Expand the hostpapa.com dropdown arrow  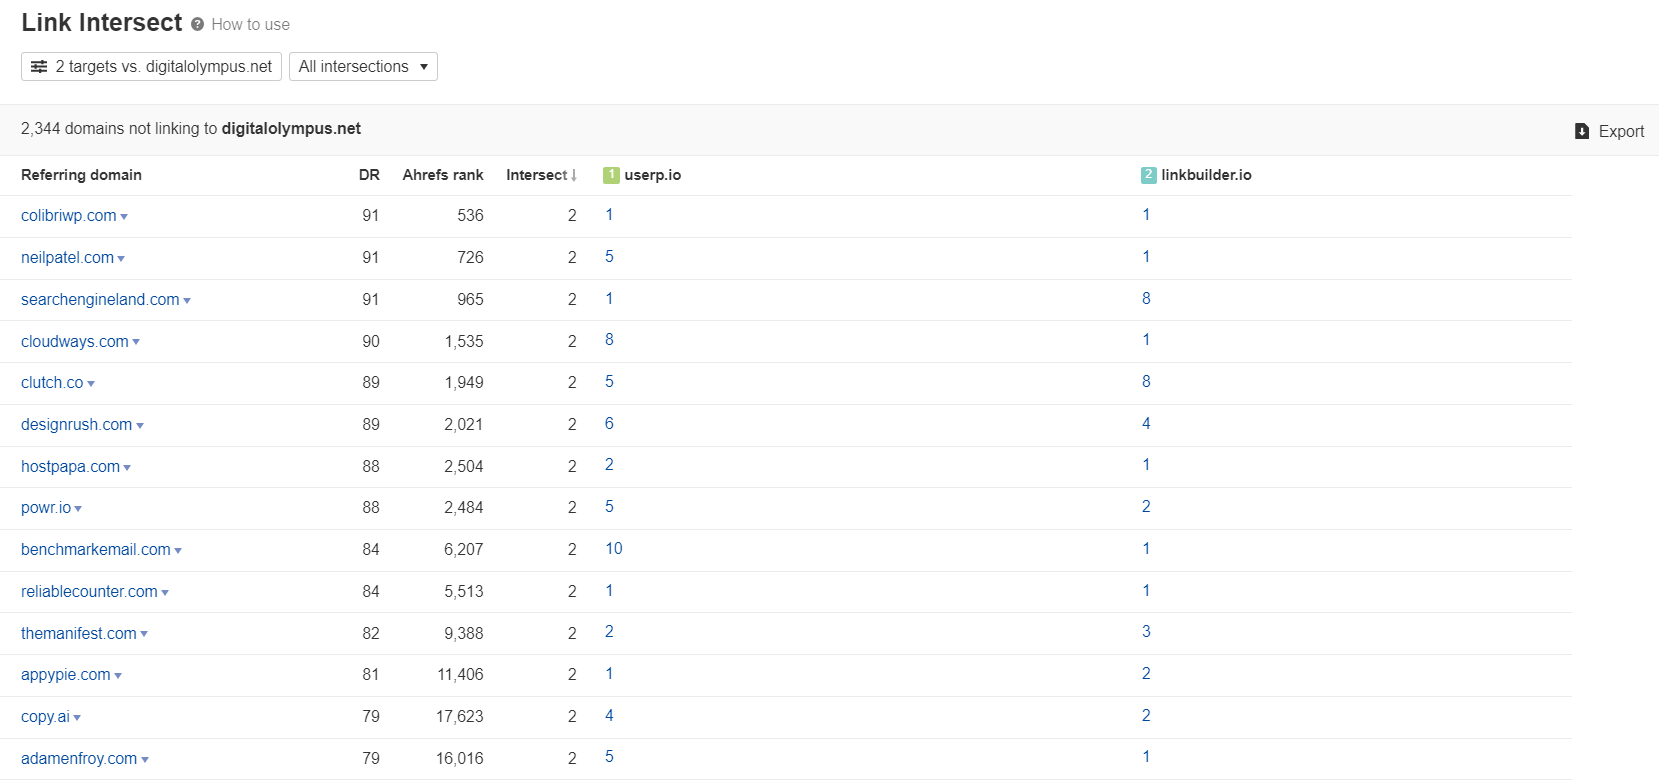click(127, 468)
